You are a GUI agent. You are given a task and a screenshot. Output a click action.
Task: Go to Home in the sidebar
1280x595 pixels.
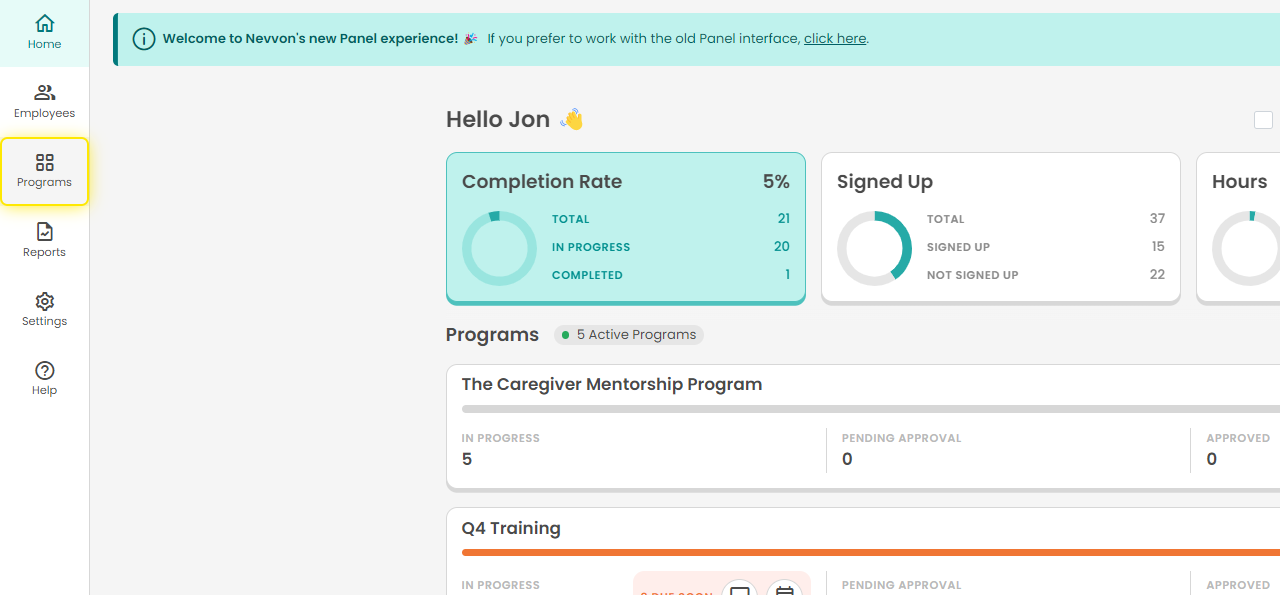[x=44, y=32]
